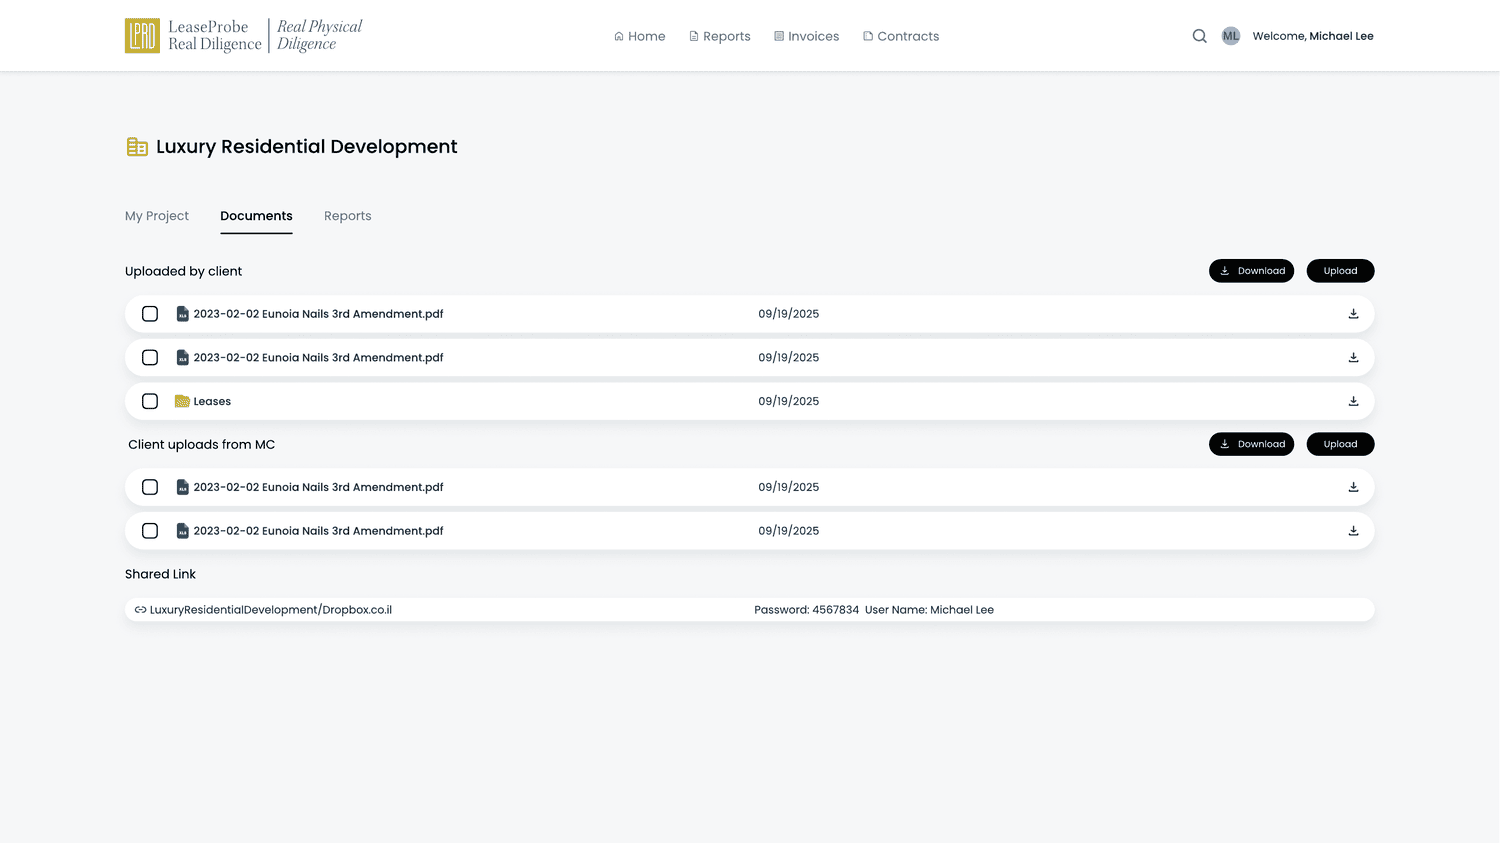Download first file under Uploaded by client
The height and width of the screenshot is (843, 1500).
point(1353,314)
